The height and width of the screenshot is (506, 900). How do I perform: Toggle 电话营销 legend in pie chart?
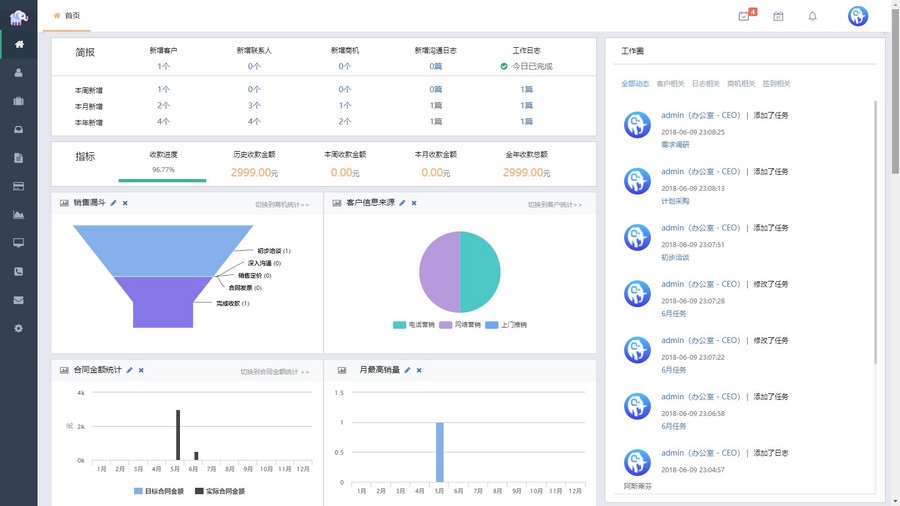[413, 325]
